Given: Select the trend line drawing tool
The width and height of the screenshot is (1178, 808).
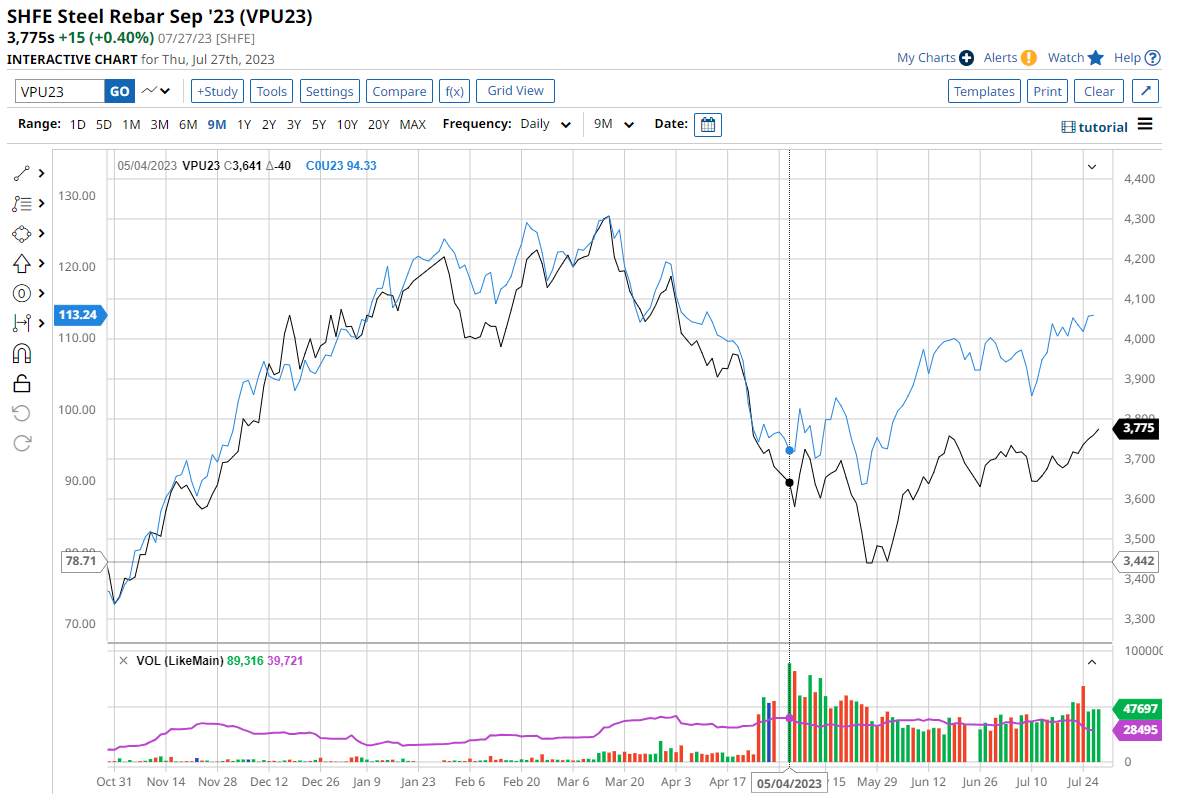Looking at the screenshot, I should coord(22,173).
